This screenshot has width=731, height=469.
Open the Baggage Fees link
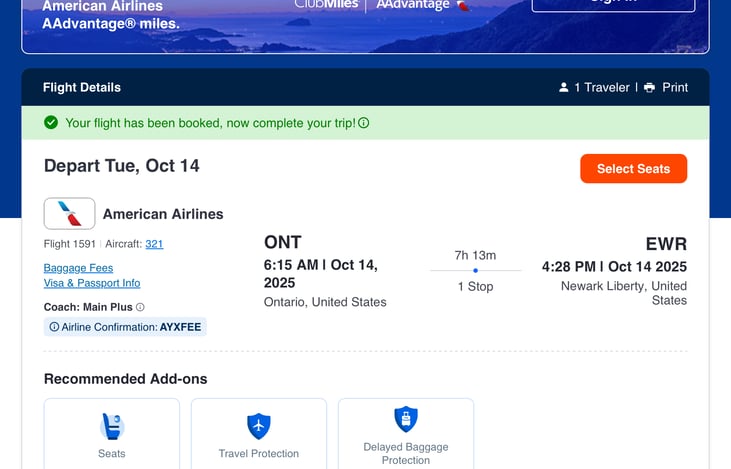tap(78, 268)
